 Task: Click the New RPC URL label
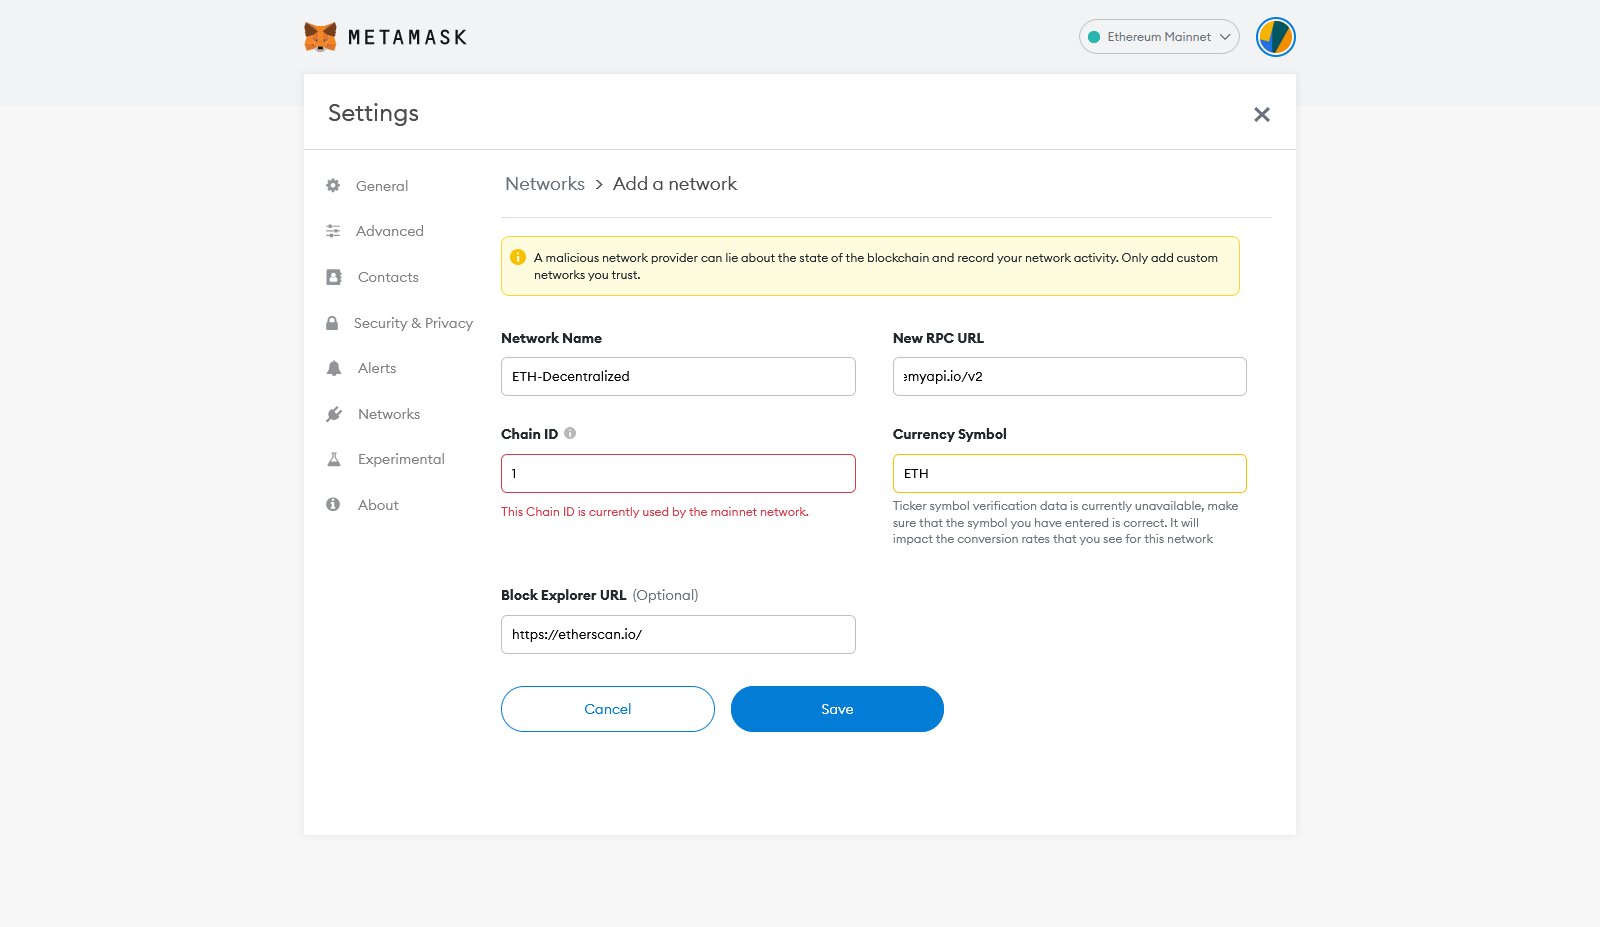pyautogui.click(x=938, y=338)
